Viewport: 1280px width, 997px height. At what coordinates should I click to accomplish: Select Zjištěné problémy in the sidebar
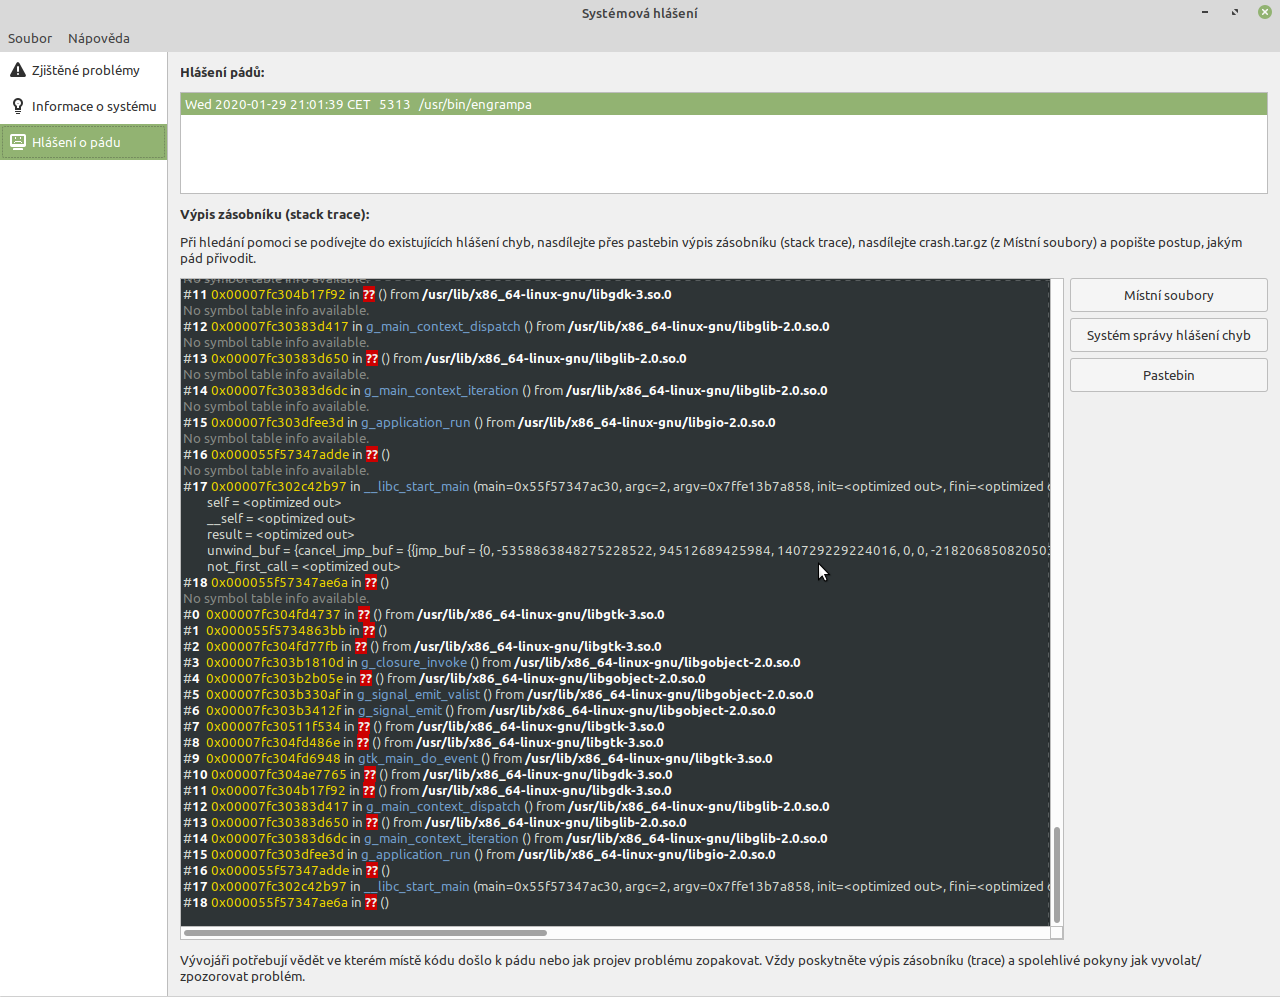click(x=85, y=70)
